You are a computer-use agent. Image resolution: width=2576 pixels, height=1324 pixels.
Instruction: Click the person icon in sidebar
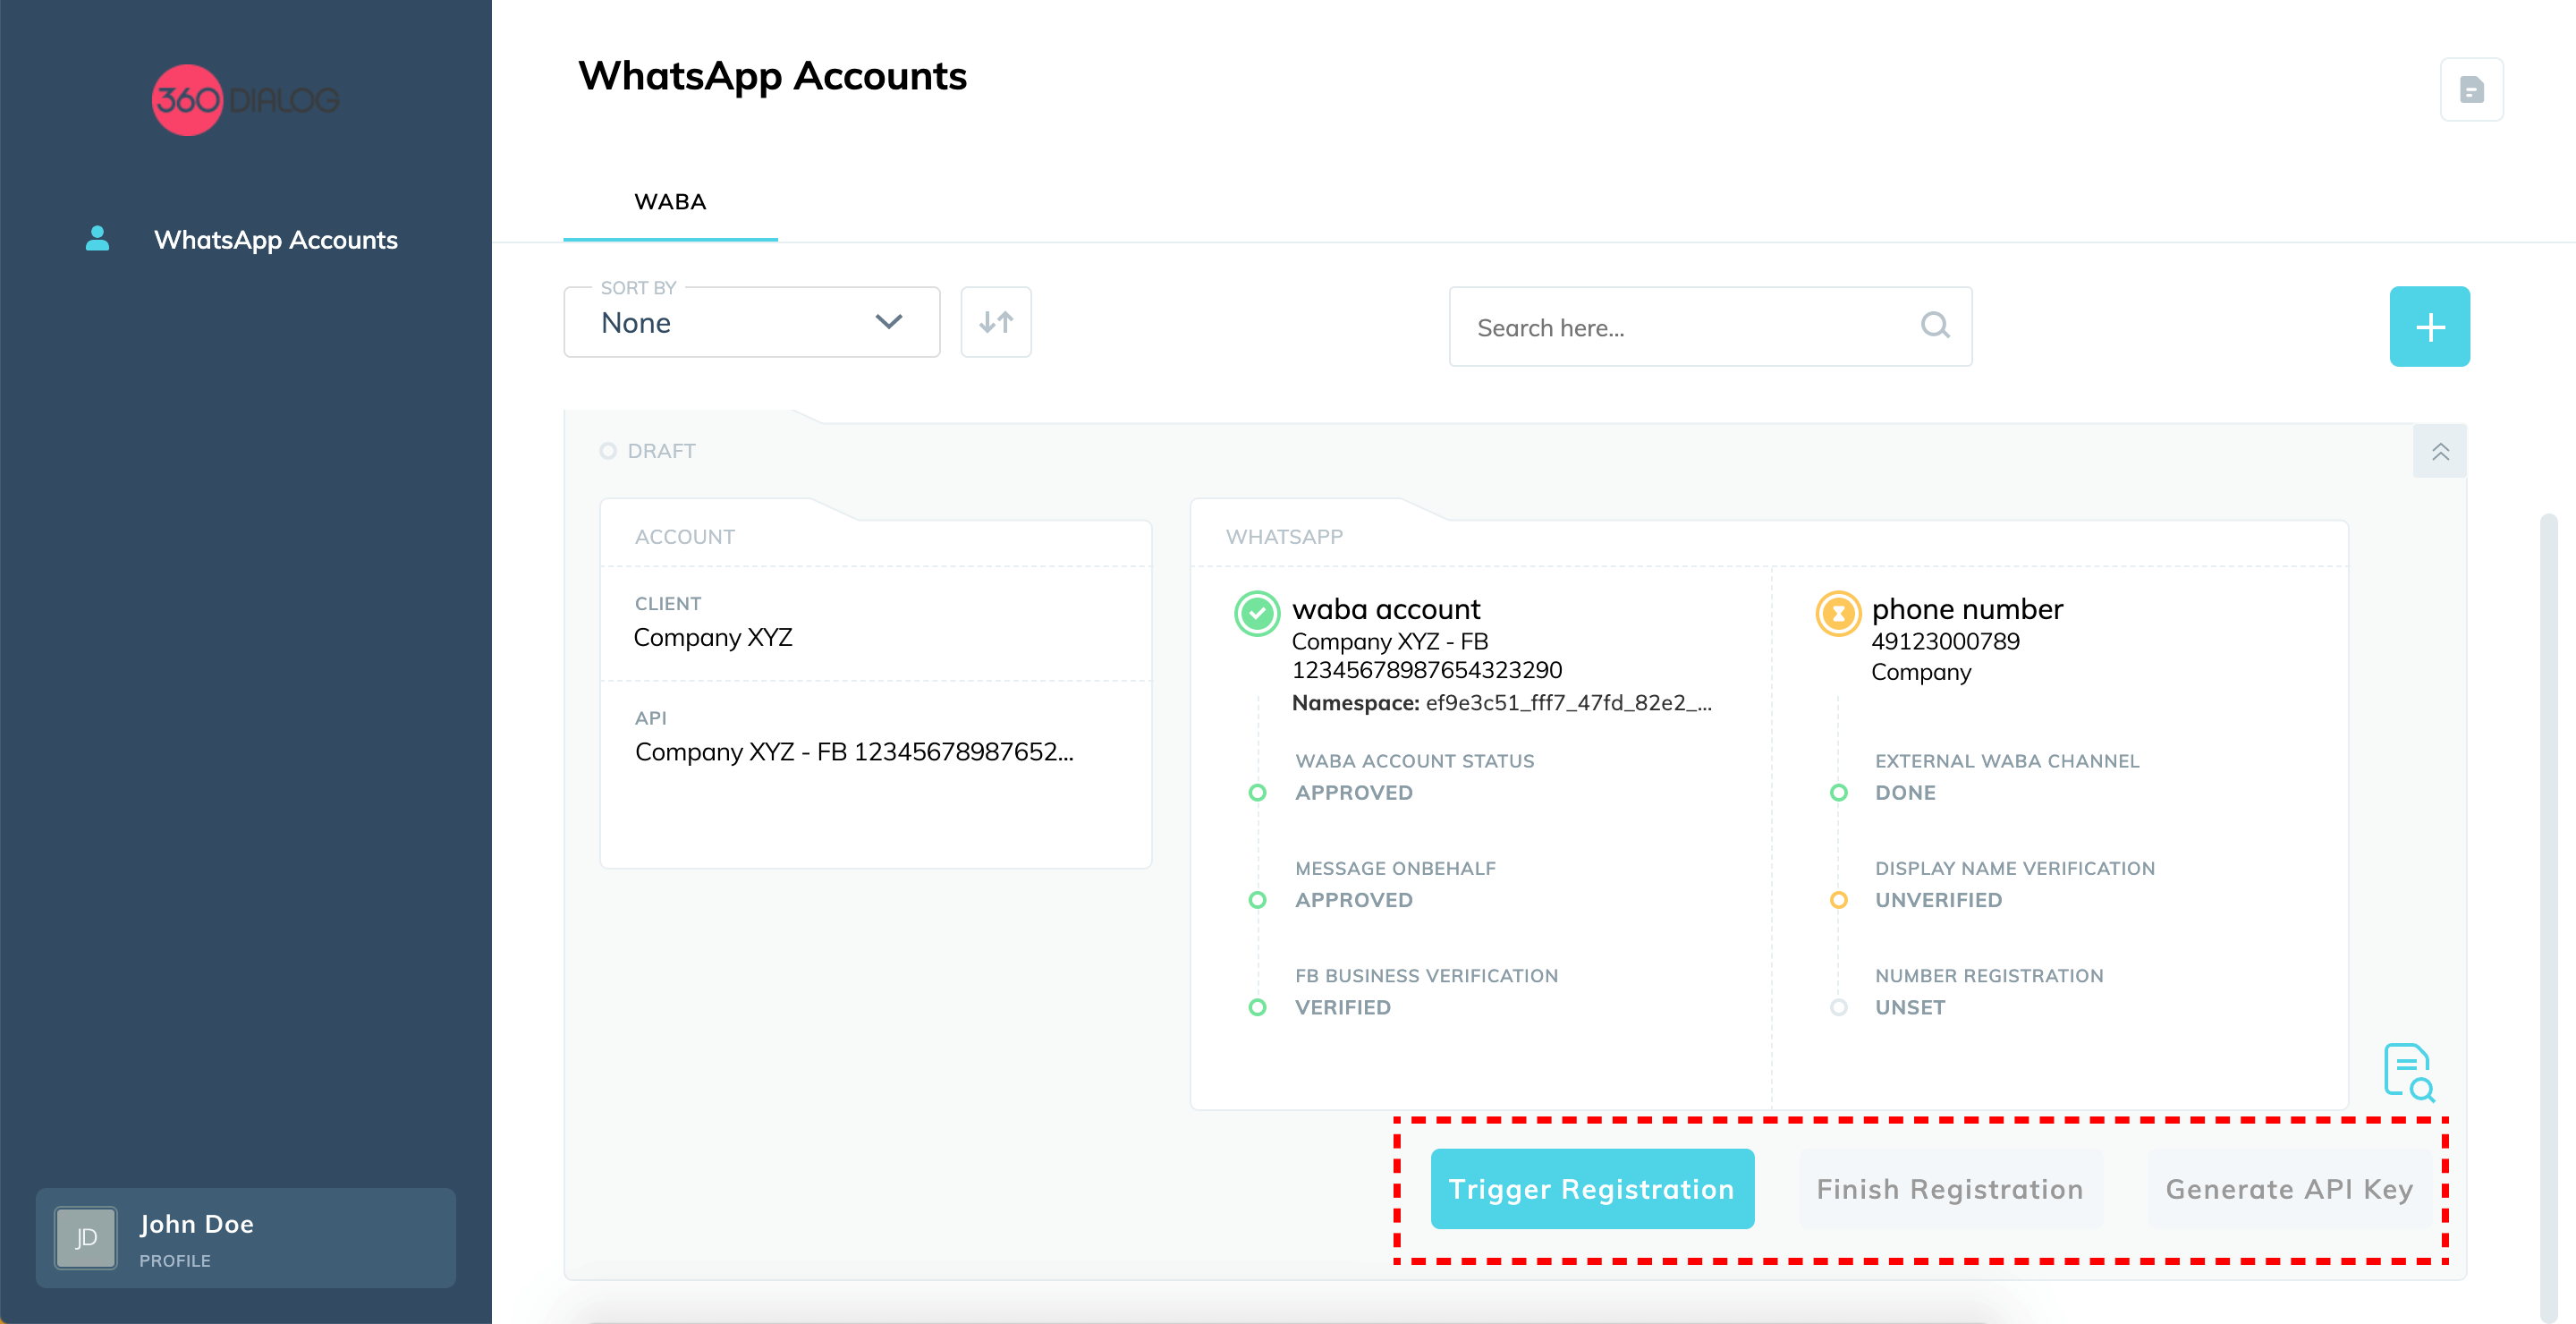coord(97,239)
